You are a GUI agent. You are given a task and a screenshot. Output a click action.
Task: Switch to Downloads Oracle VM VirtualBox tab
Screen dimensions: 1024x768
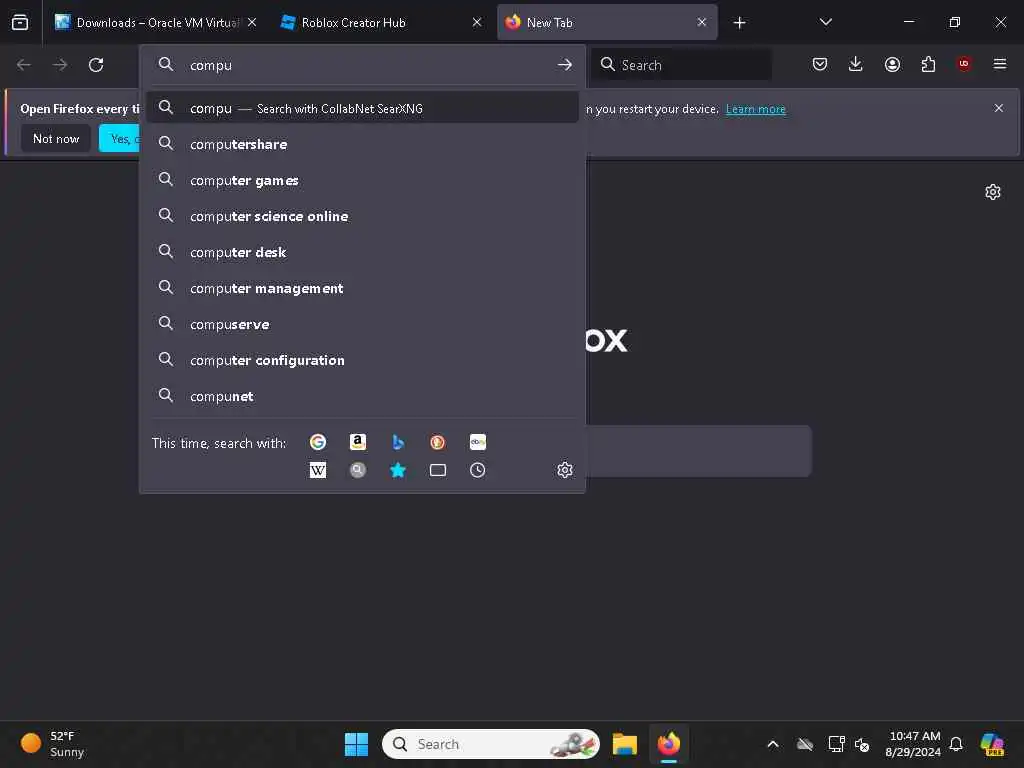(x=155, y=22)
